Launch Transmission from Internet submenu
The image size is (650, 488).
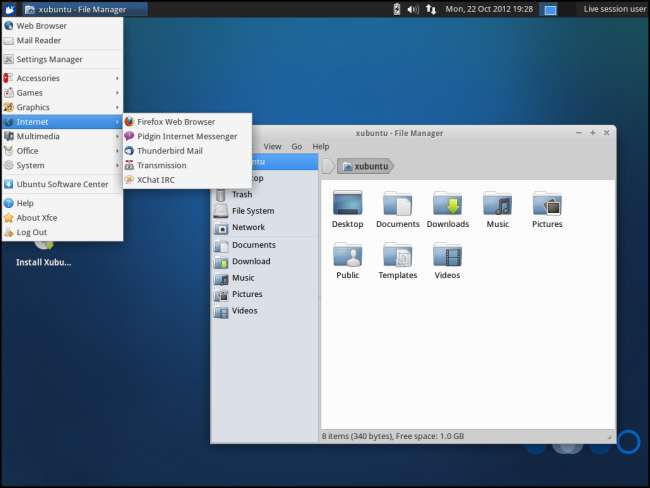click(161, 165)
